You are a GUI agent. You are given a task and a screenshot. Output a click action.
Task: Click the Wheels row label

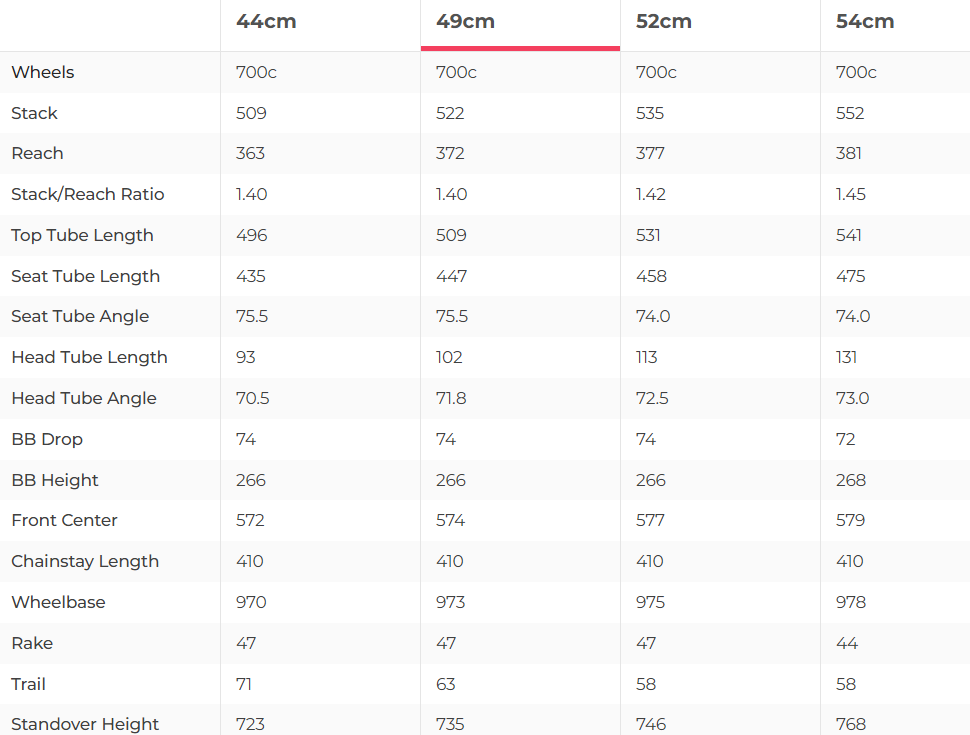point(43,72)
